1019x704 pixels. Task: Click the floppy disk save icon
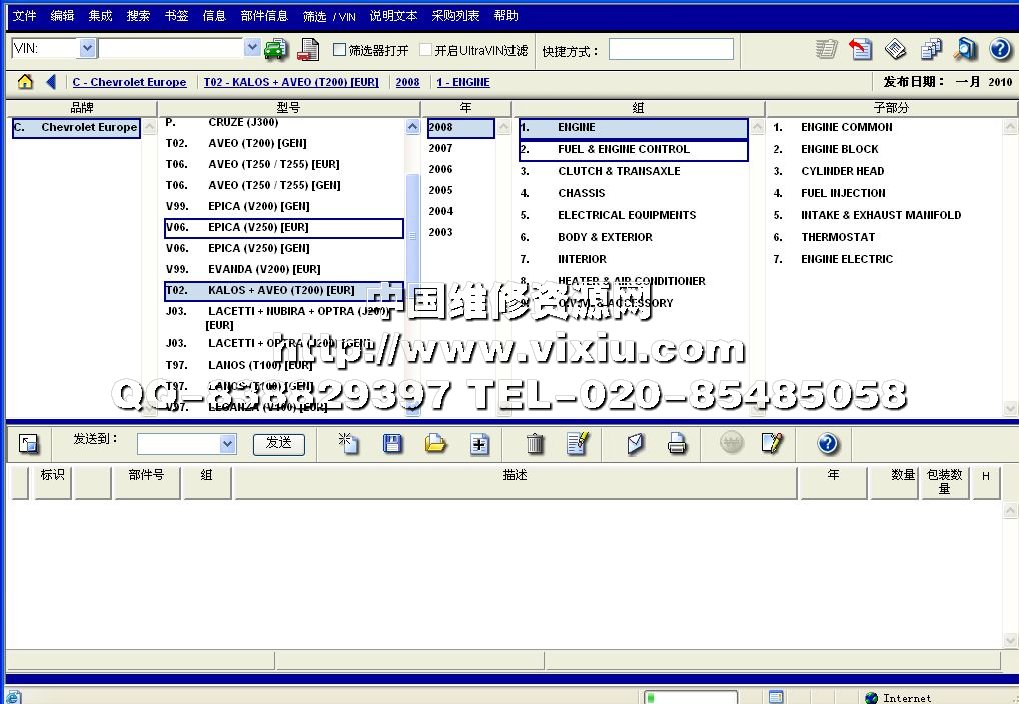coord(393,444)
